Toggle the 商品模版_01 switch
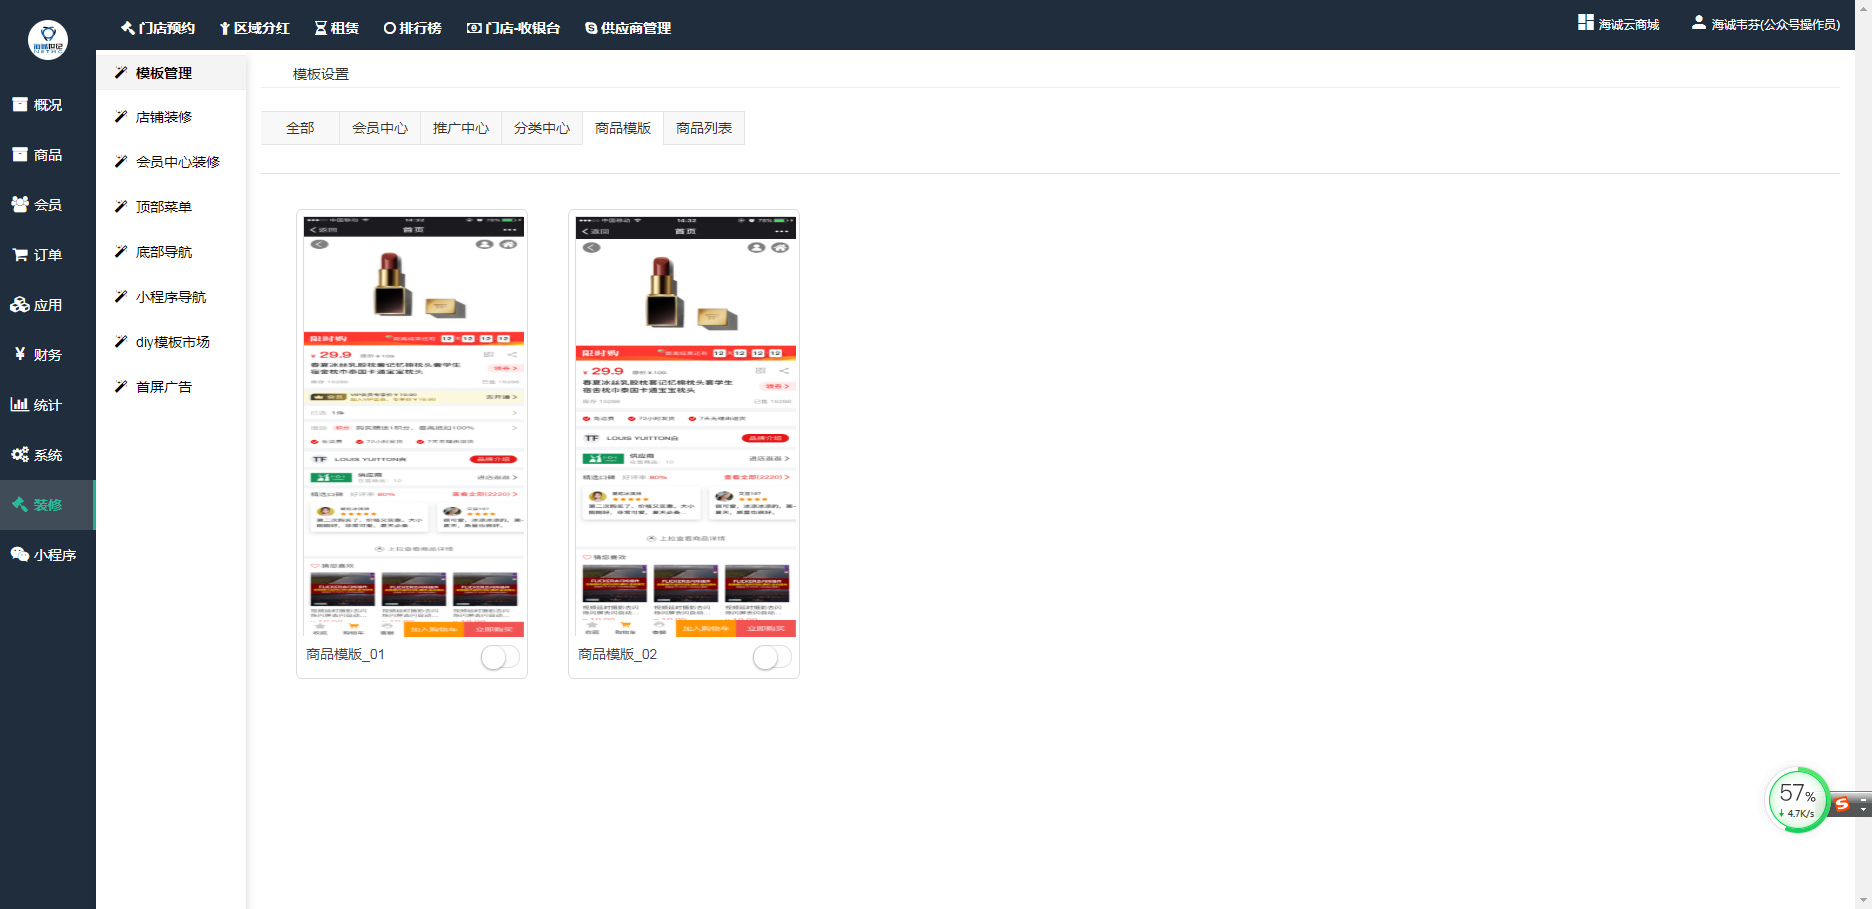1872x909 pixels. tap(500, 657)
